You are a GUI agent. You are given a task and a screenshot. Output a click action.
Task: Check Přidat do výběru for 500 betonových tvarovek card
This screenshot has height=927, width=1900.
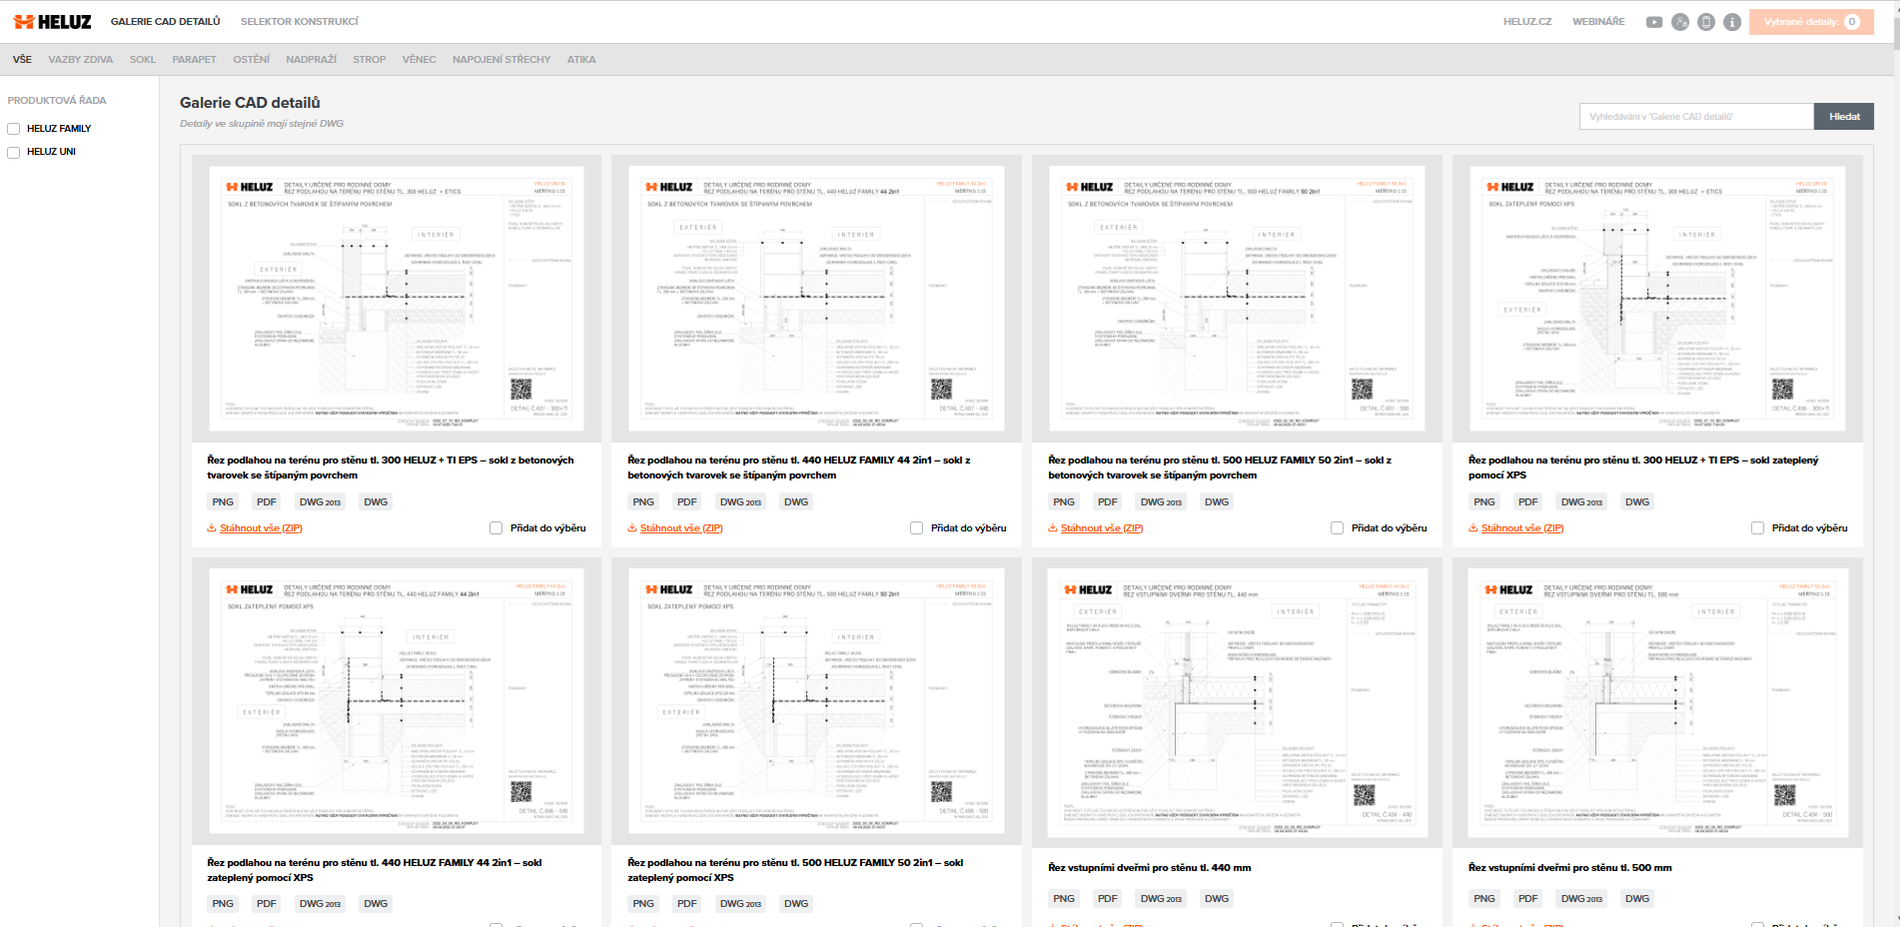tap(1337, 528)
